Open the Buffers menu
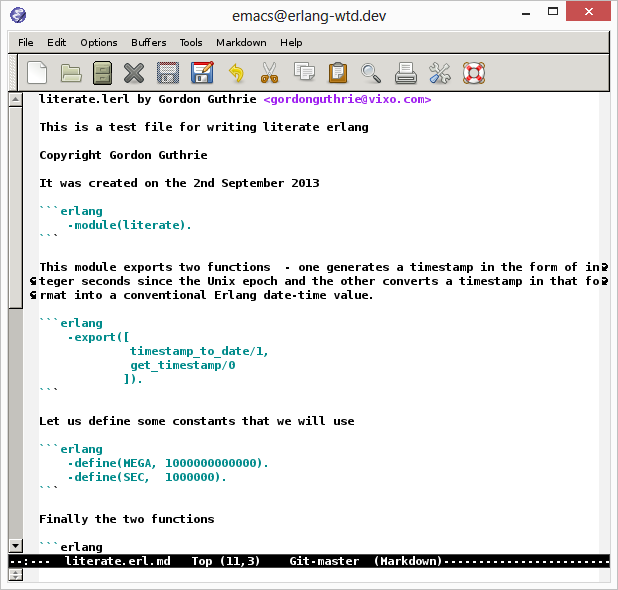 pos(149,43)
